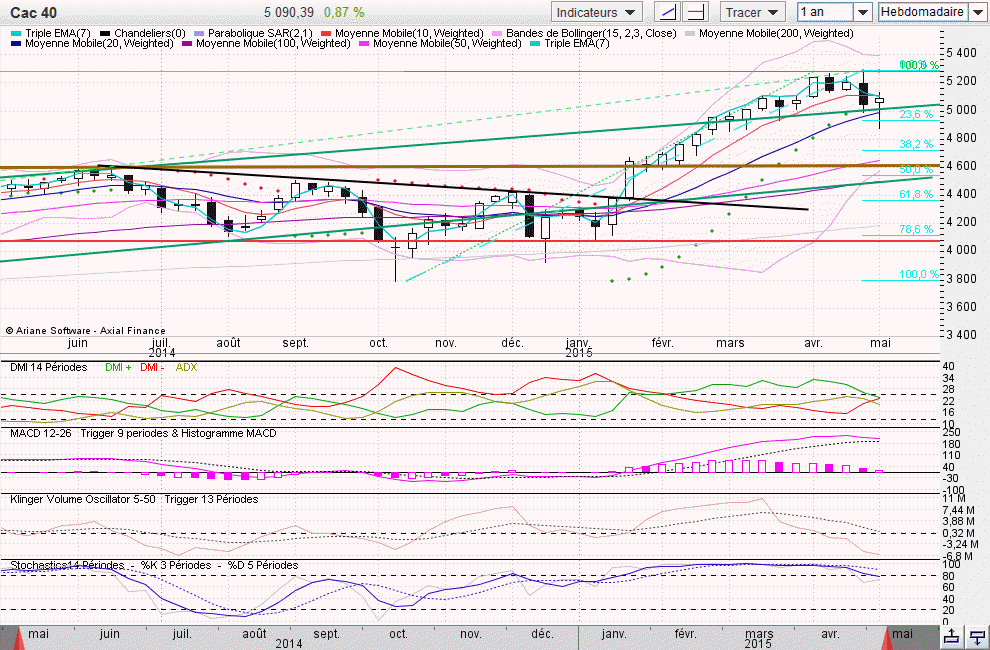
Task: Click the move-panel-down icon at bottom right
Action: click(x=977, y=637)
